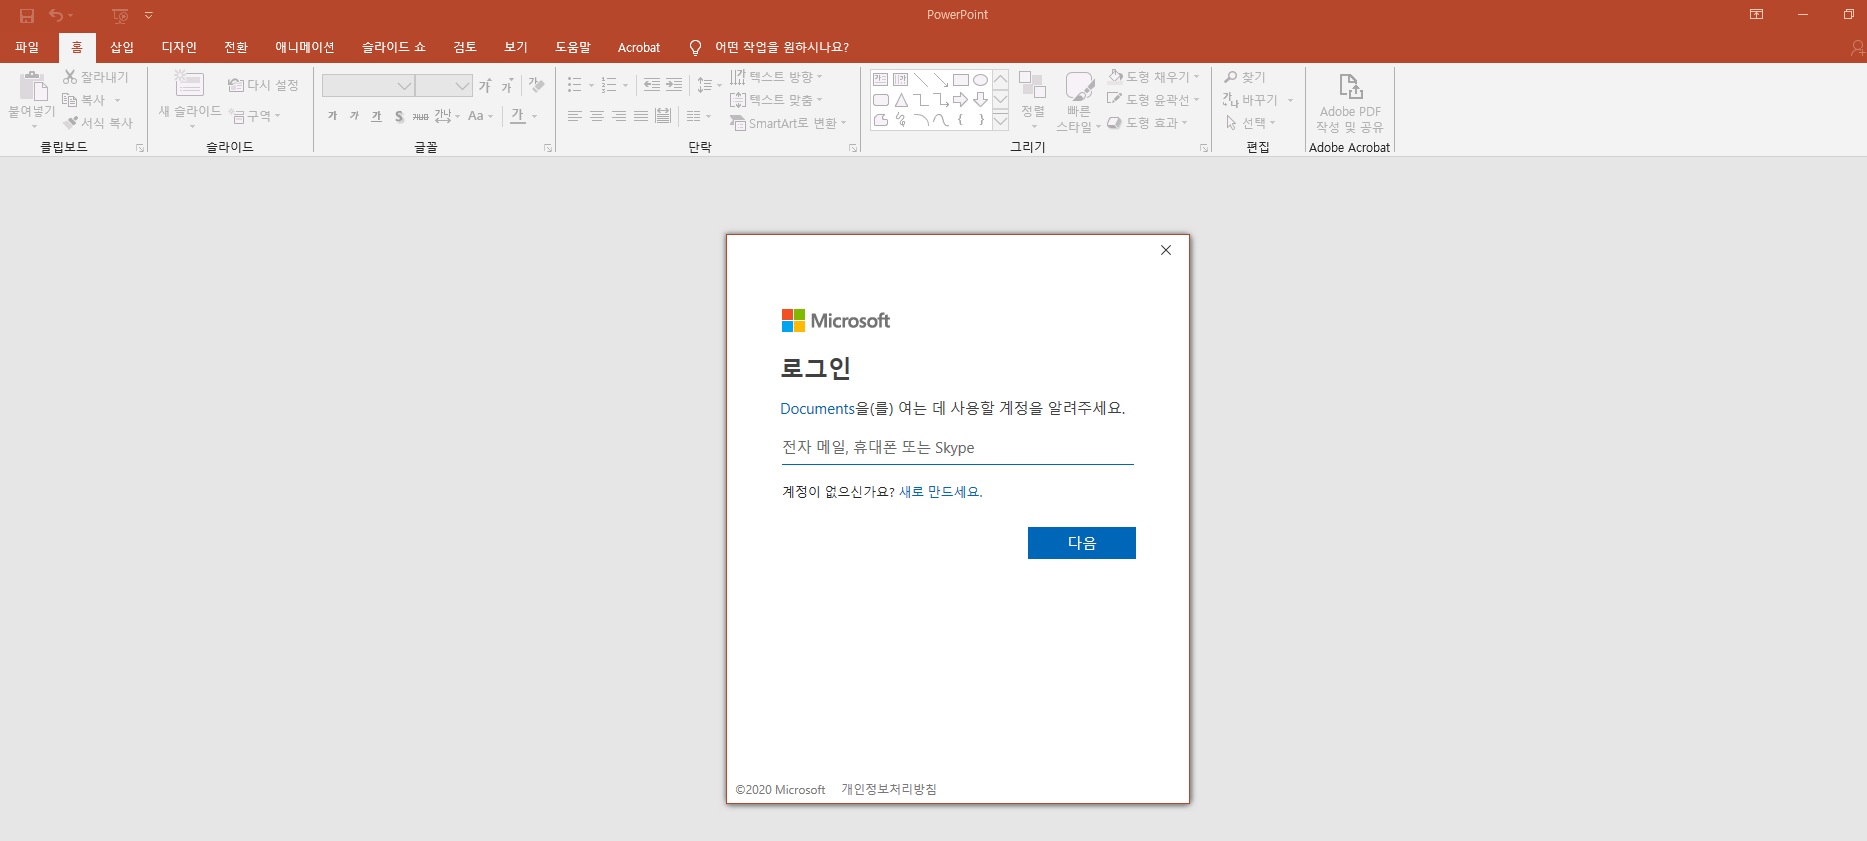
Task: Center align the paragraph text
Action: 597,117
